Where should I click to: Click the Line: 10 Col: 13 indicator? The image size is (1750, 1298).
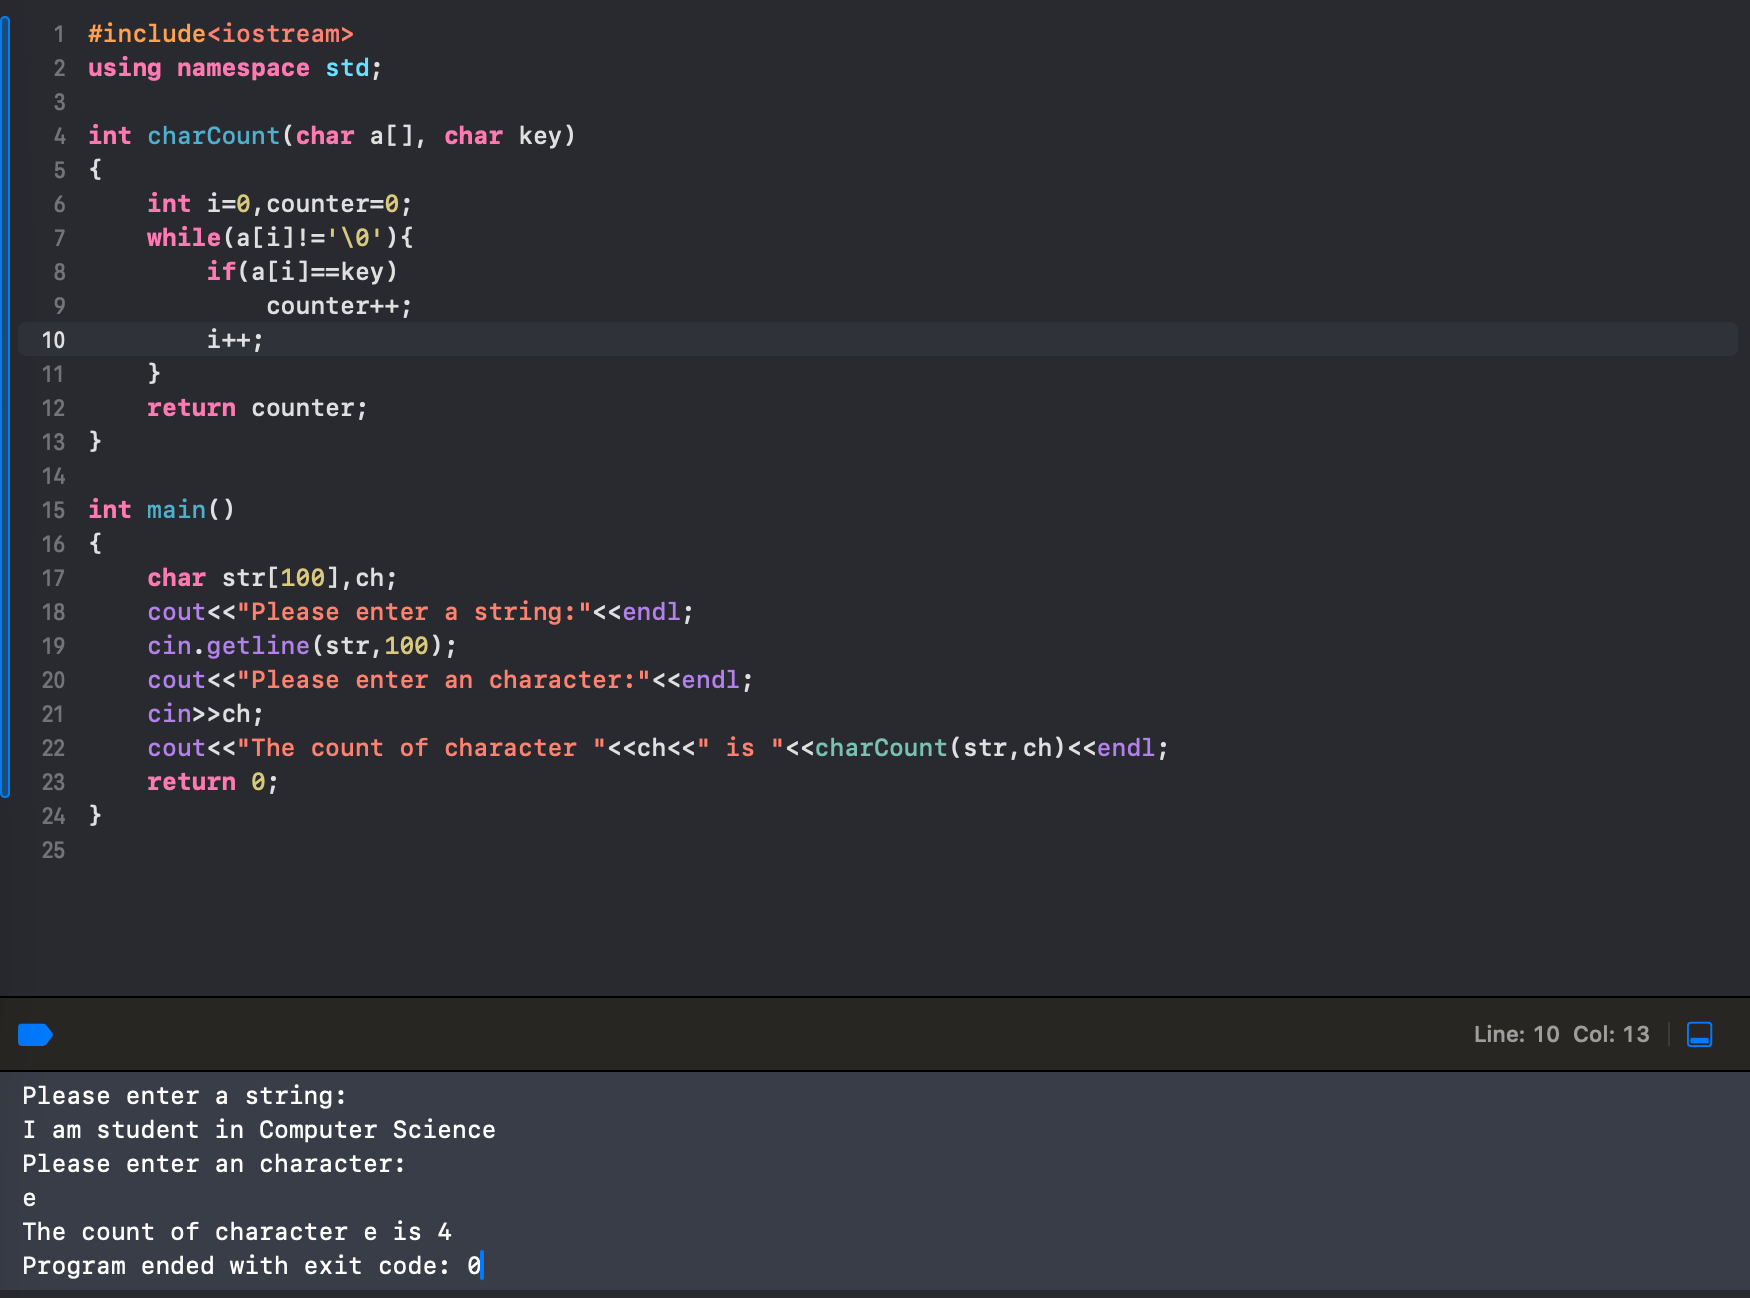pos(1561,1034)
